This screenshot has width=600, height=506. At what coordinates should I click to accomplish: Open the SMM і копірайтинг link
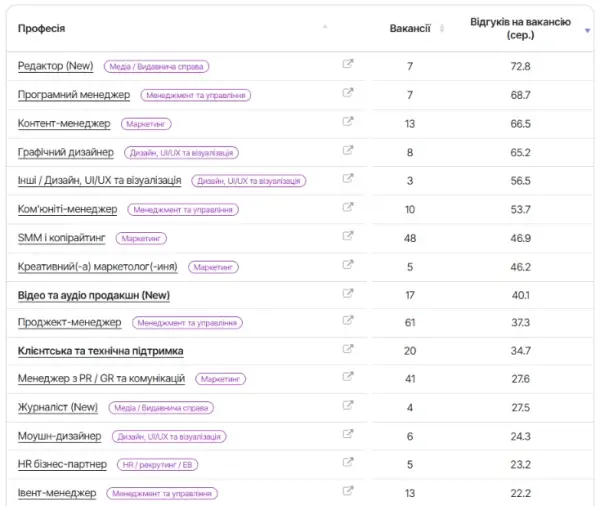tap(61, 238)
